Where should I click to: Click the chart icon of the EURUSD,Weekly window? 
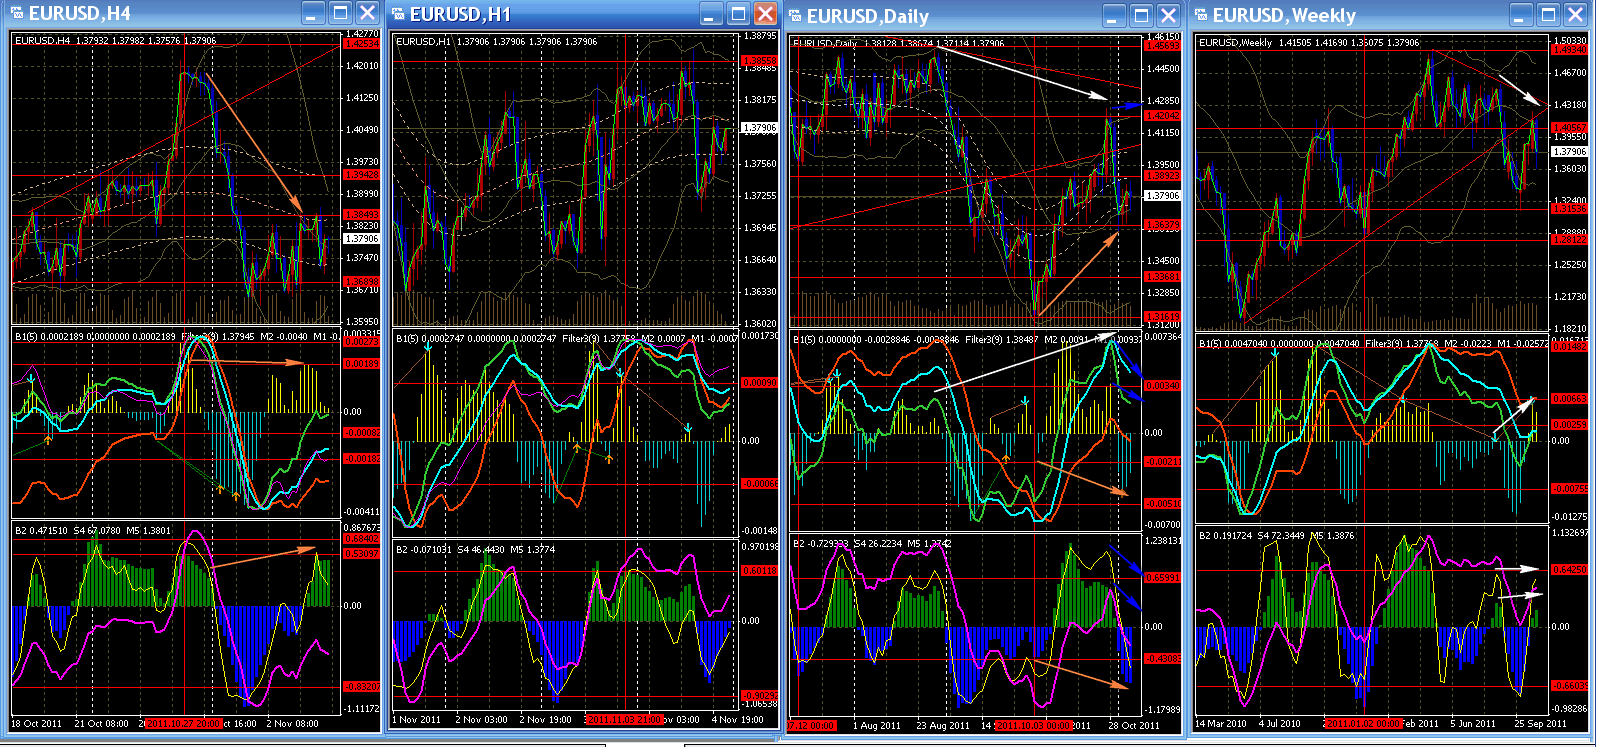click(1201, 15)
